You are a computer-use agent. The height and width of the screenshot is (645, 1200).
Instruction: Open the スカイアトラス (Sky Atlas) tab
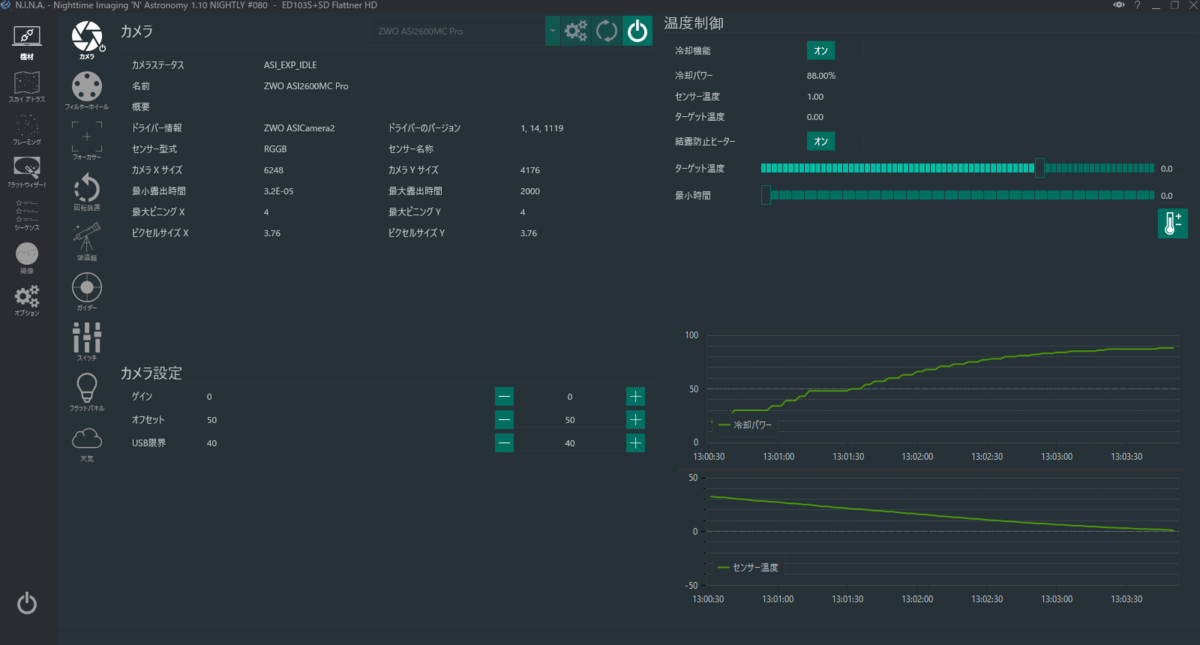pos(27,87)
